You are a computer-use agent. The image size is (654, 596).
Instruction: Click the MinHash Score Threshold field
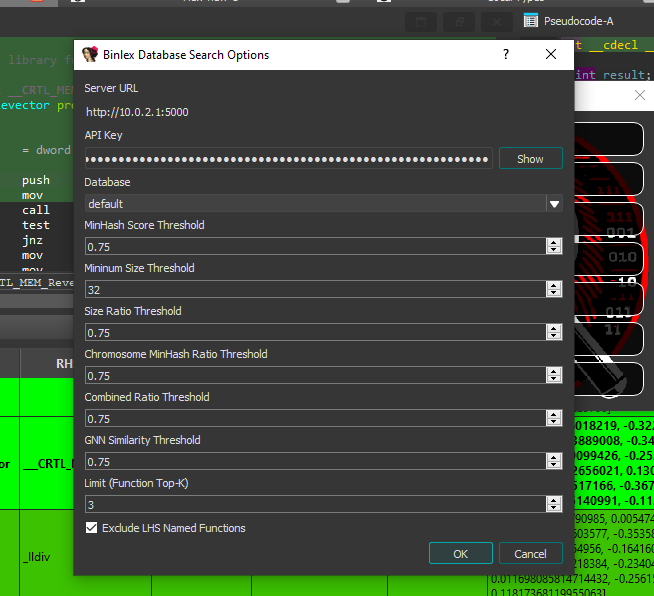point(315,247)
